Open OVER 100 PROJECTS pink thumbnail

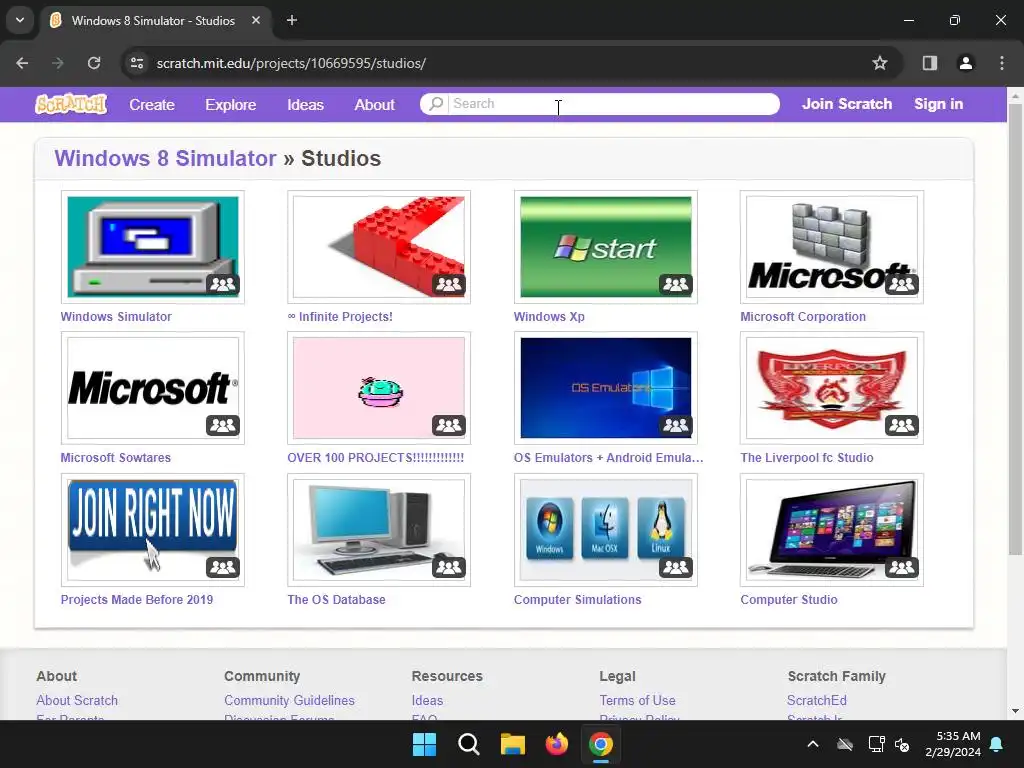(x=379, y=388)
